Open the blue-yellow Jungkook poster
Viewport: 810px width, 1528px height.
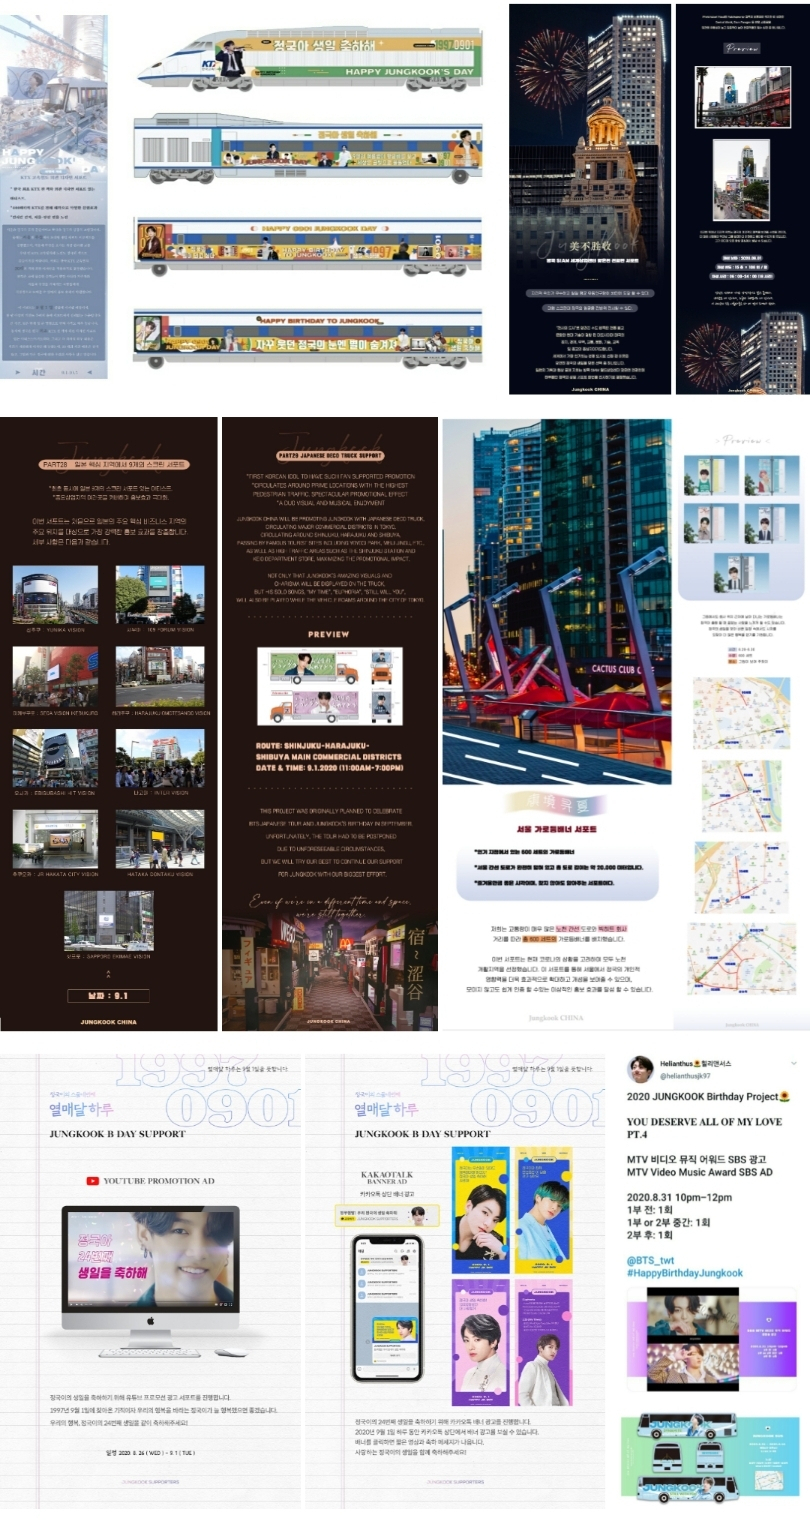tap(479, 1210)
